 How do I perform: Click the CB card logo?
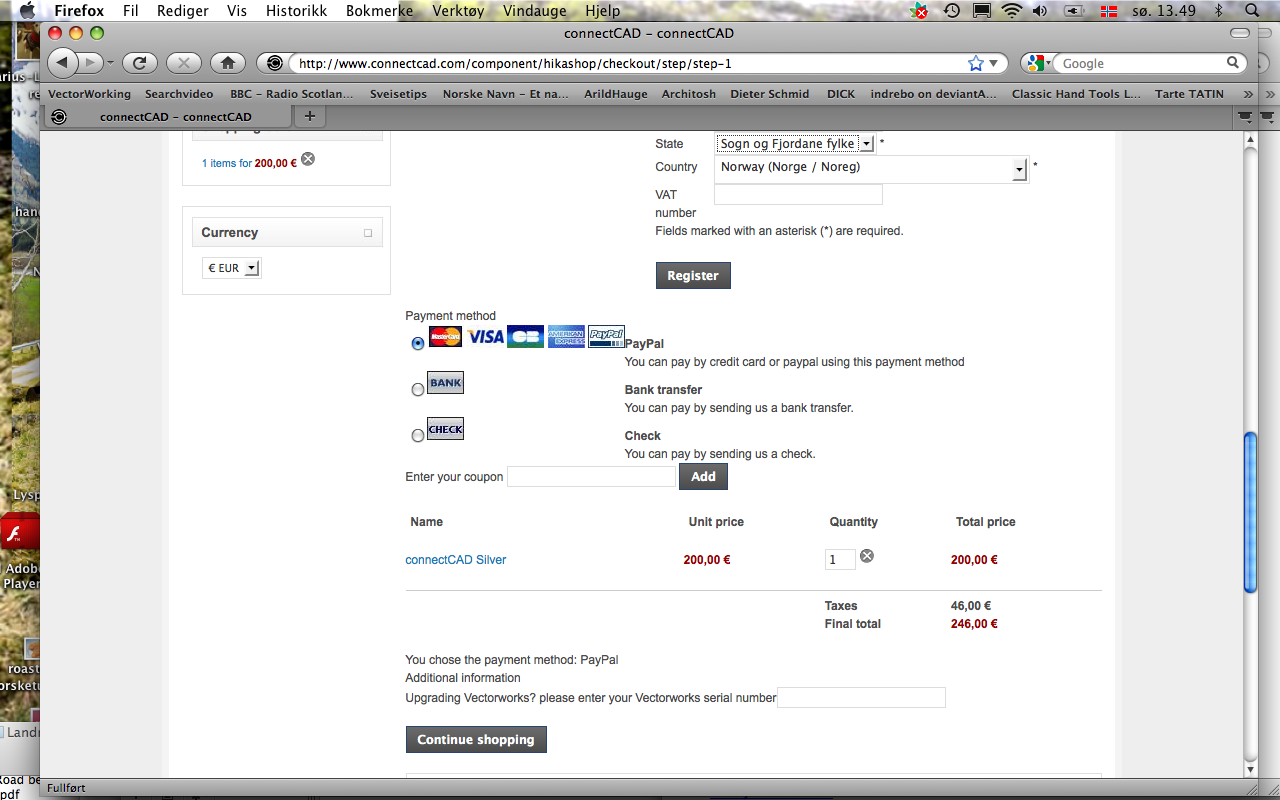click(x=525, y=337)
